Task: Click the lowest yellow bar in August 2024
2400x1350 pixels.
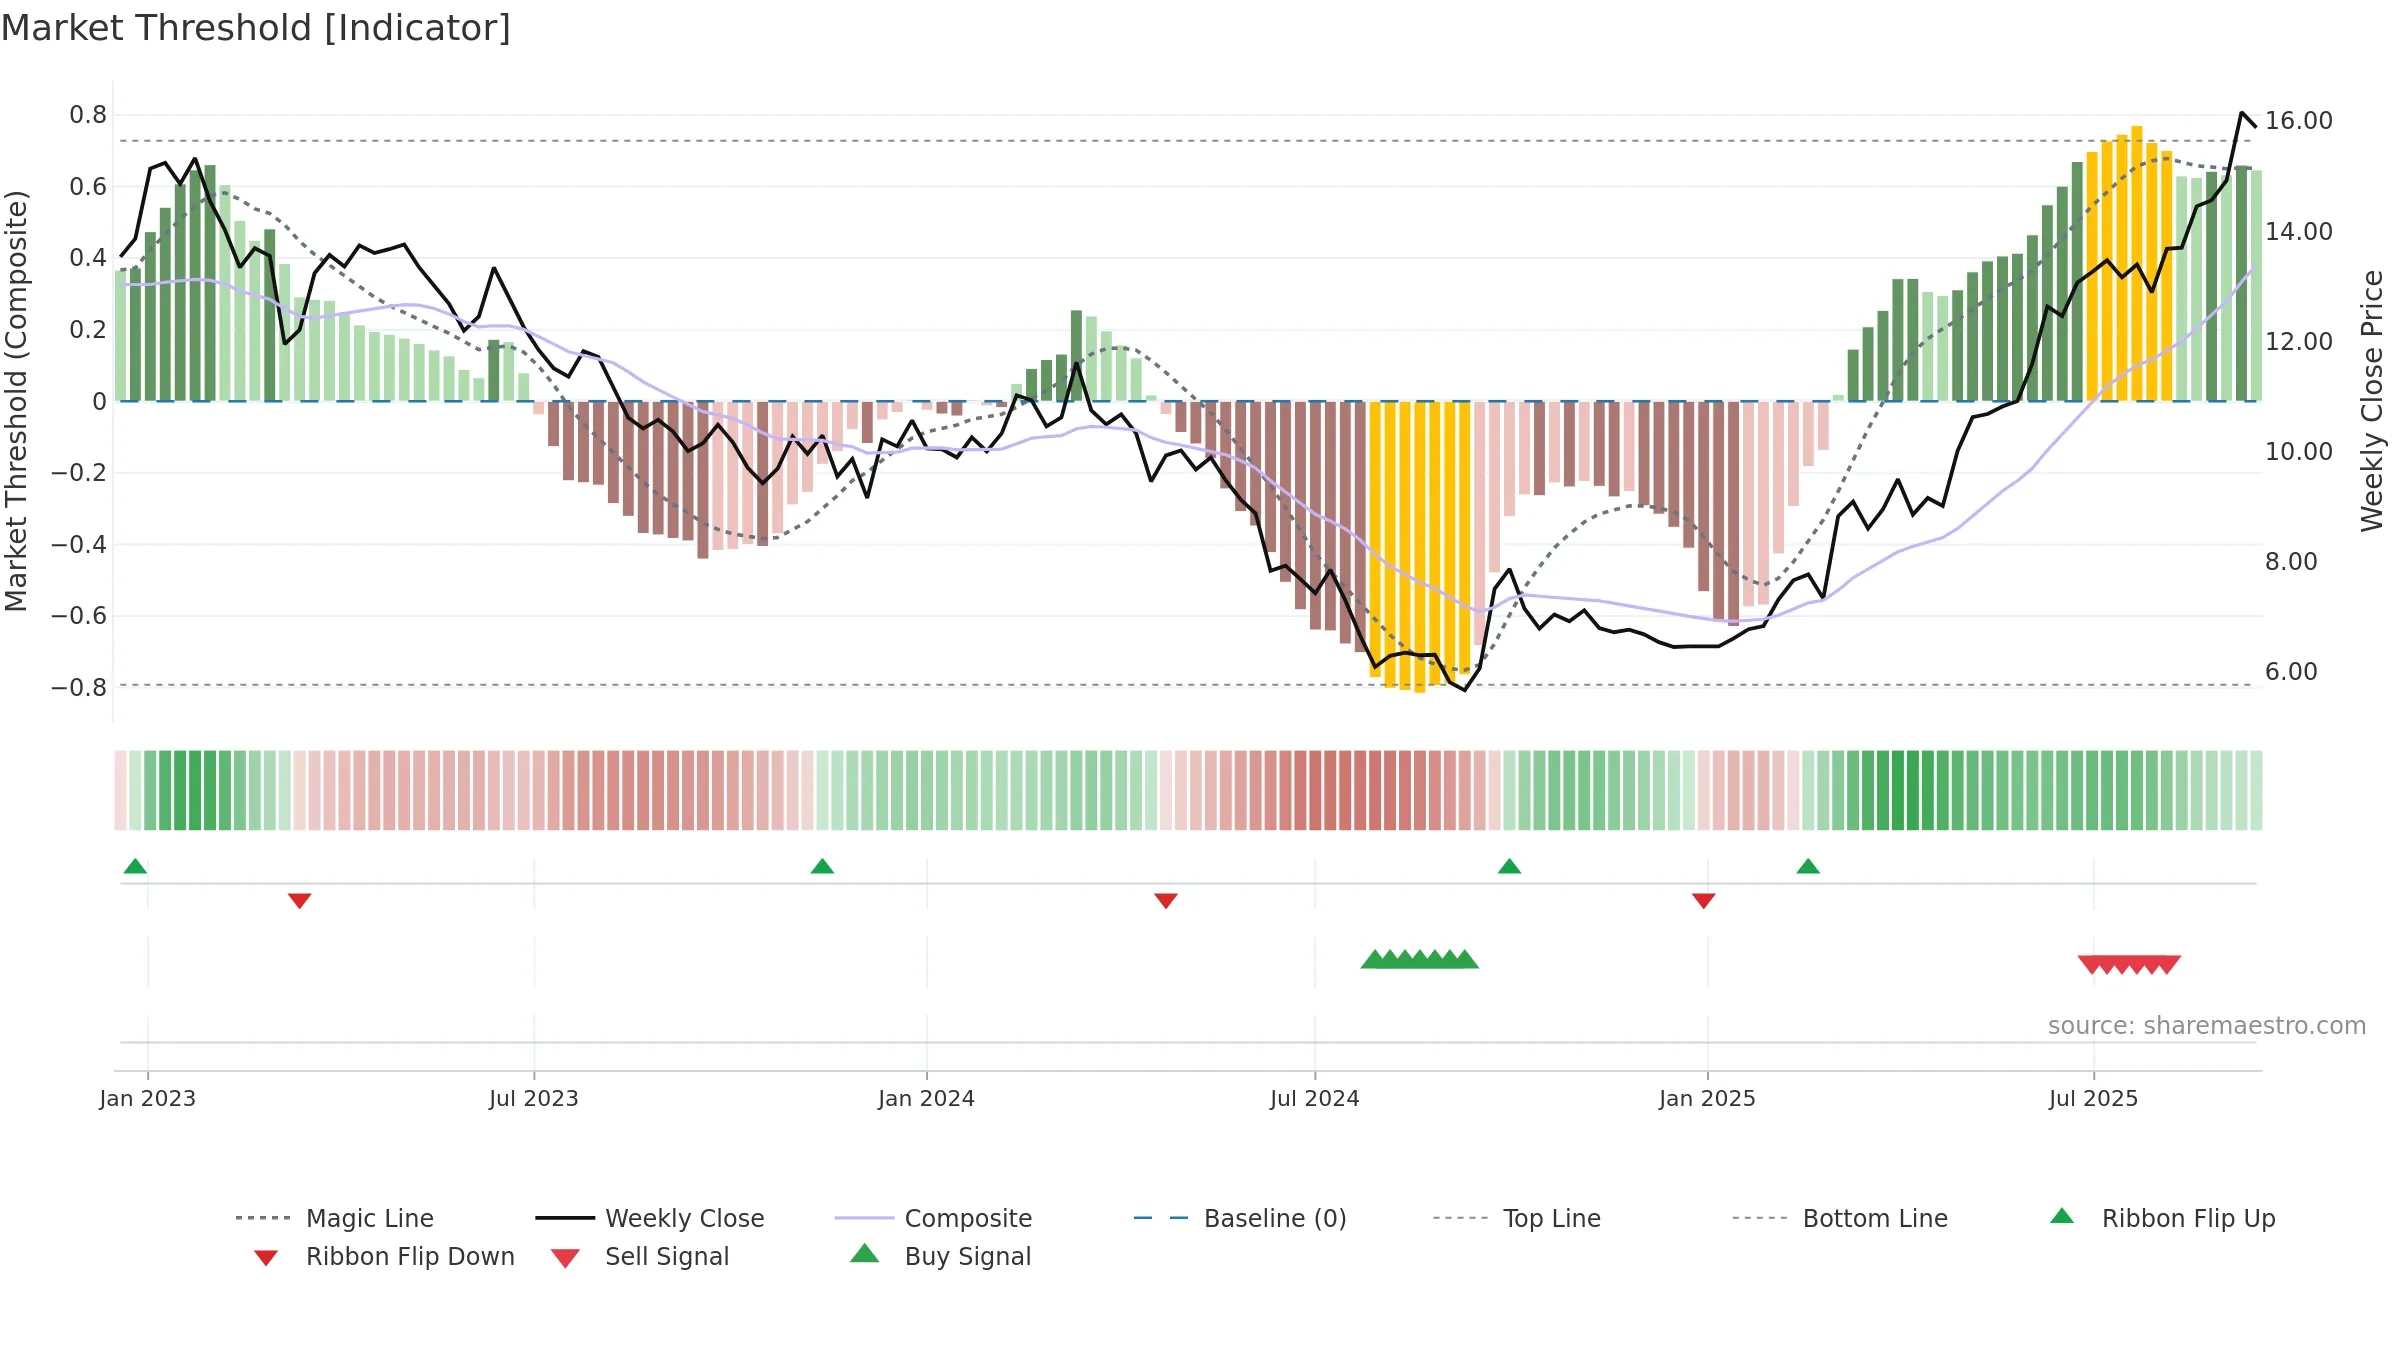Action: point(1419,547)
